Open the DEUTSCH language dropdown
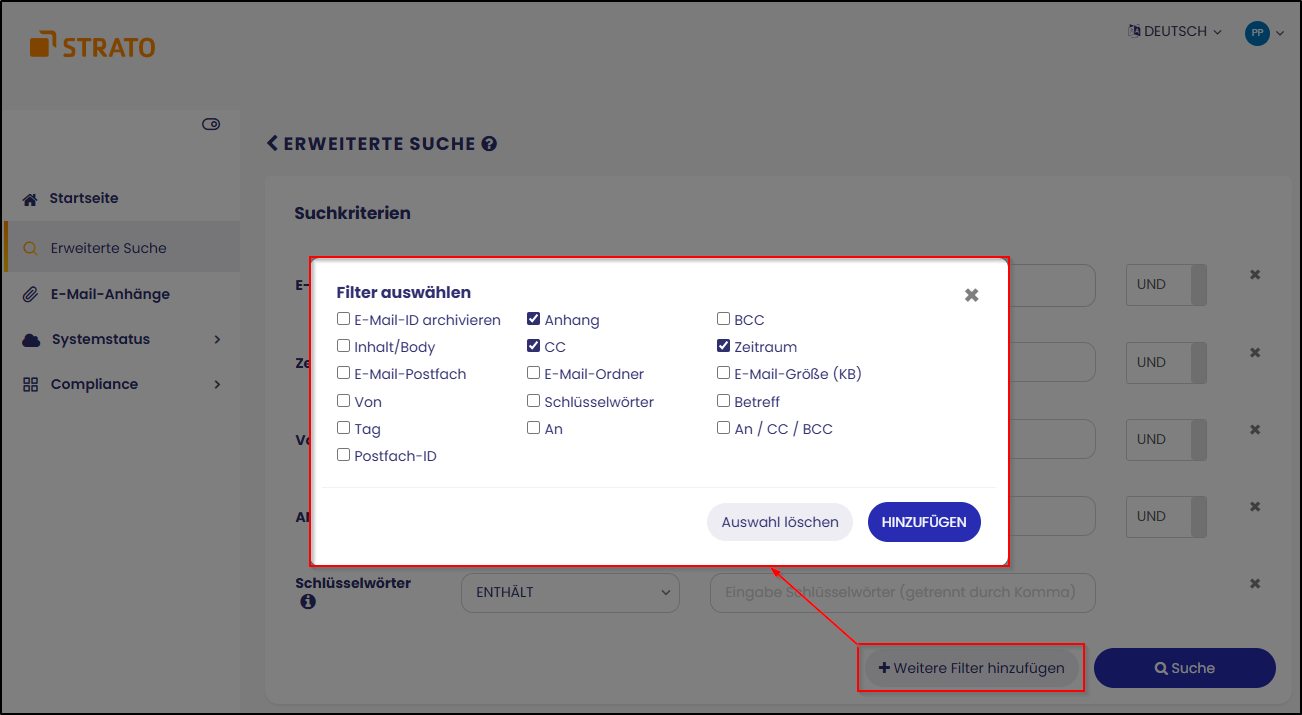The image size is (1302, 715). tap(1175, 31)
